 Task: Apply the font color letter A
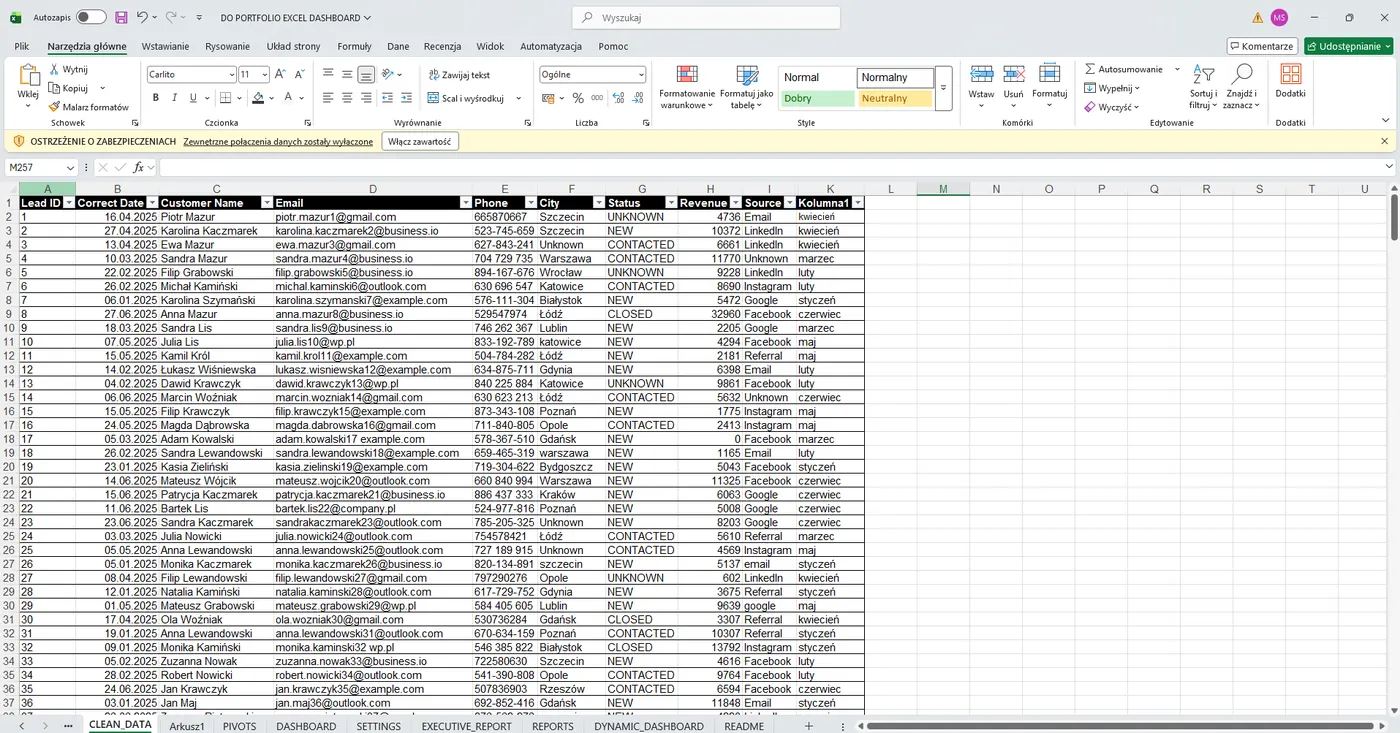click(x=288, y=98)
